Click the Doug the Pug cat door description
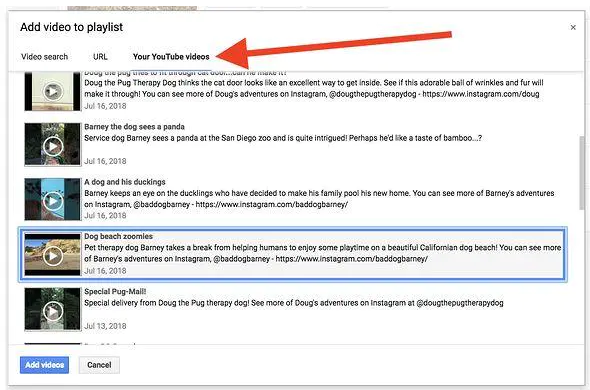 click(x=314, y=88)
